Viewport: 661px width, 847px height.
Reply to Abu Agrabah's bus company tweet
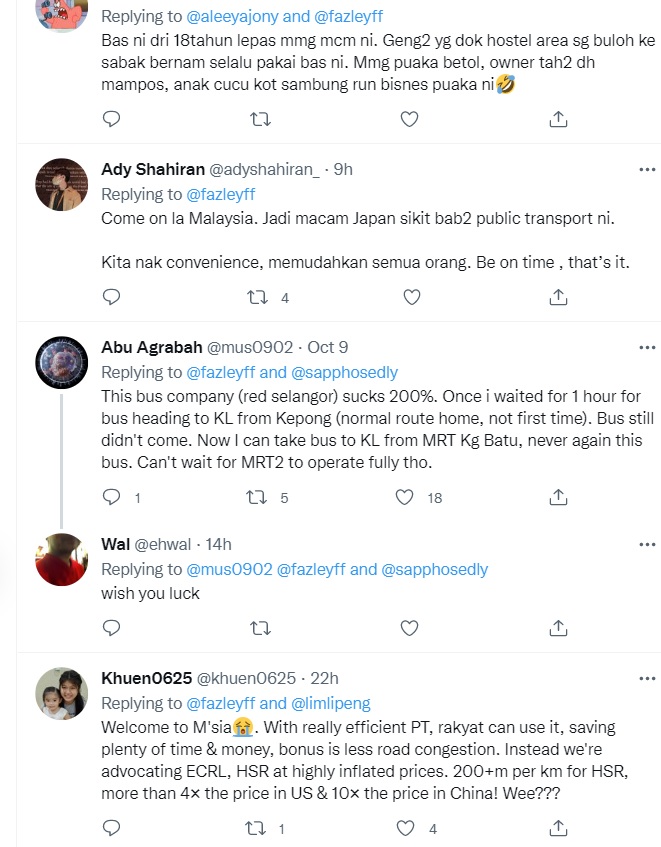pyautogui.click(x=112, y=497)
